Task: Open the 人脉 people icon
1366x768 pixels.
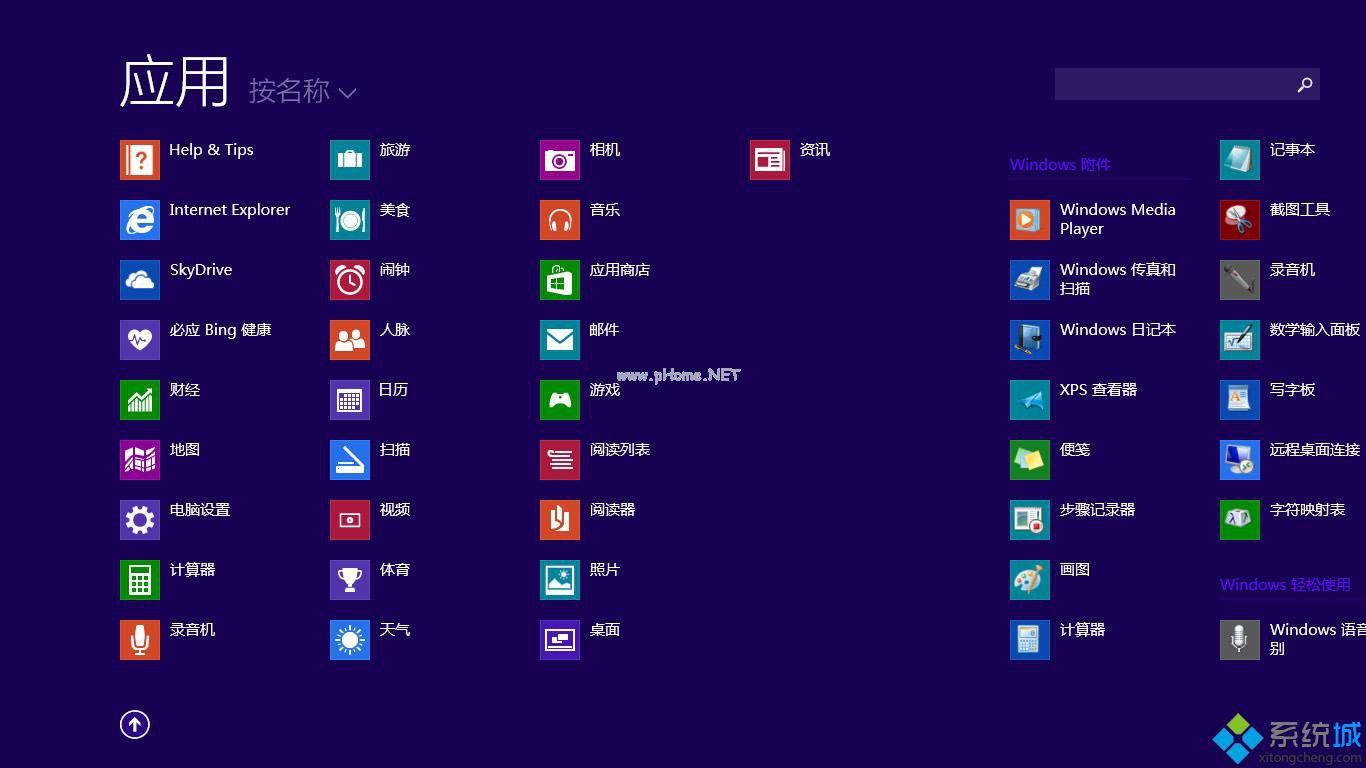Action: pos(350,340)
